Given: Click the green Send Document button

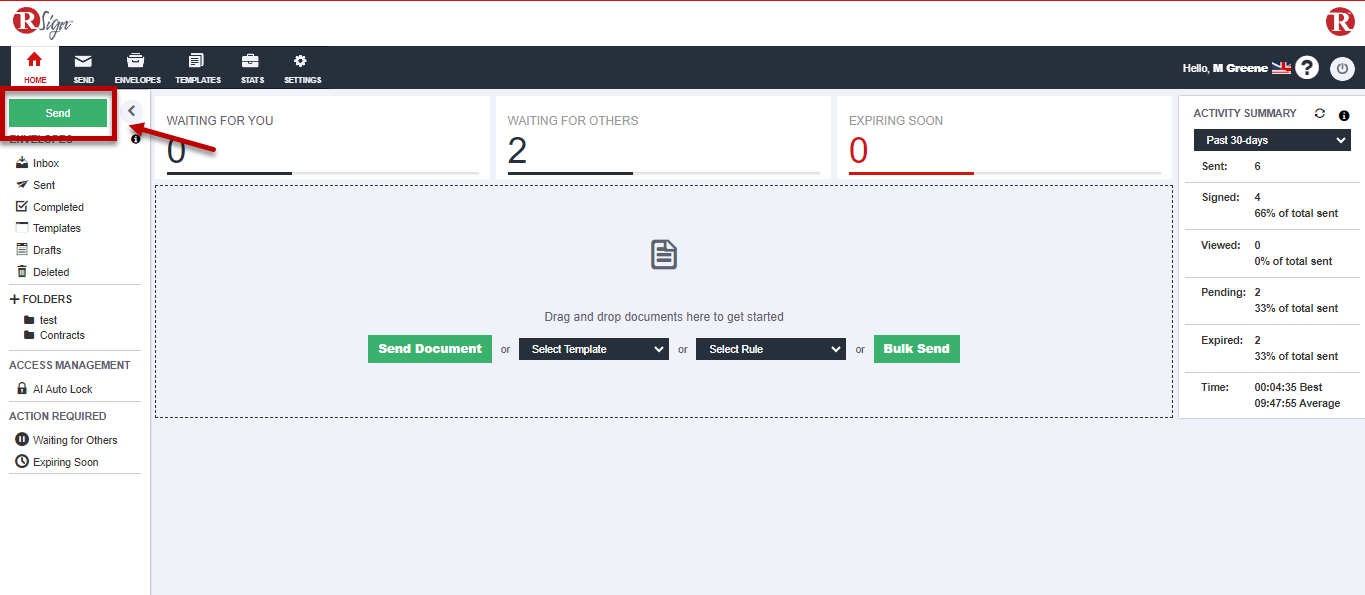Looking at the screenshot, I should click(x=430, y=349).
